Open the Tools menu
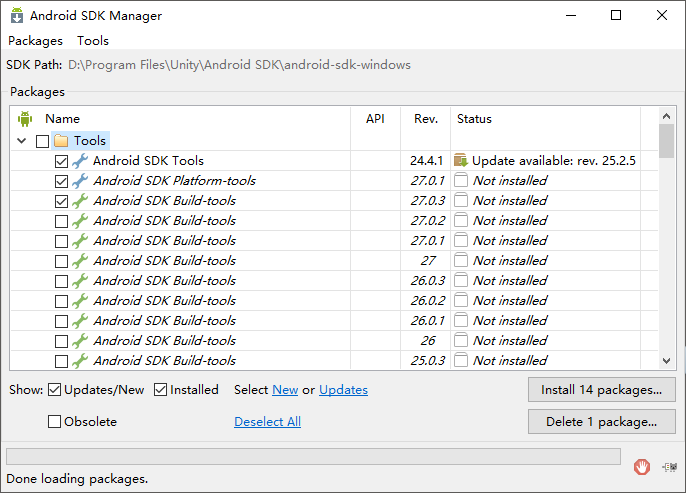686x493 pixels. pos(93,41)
